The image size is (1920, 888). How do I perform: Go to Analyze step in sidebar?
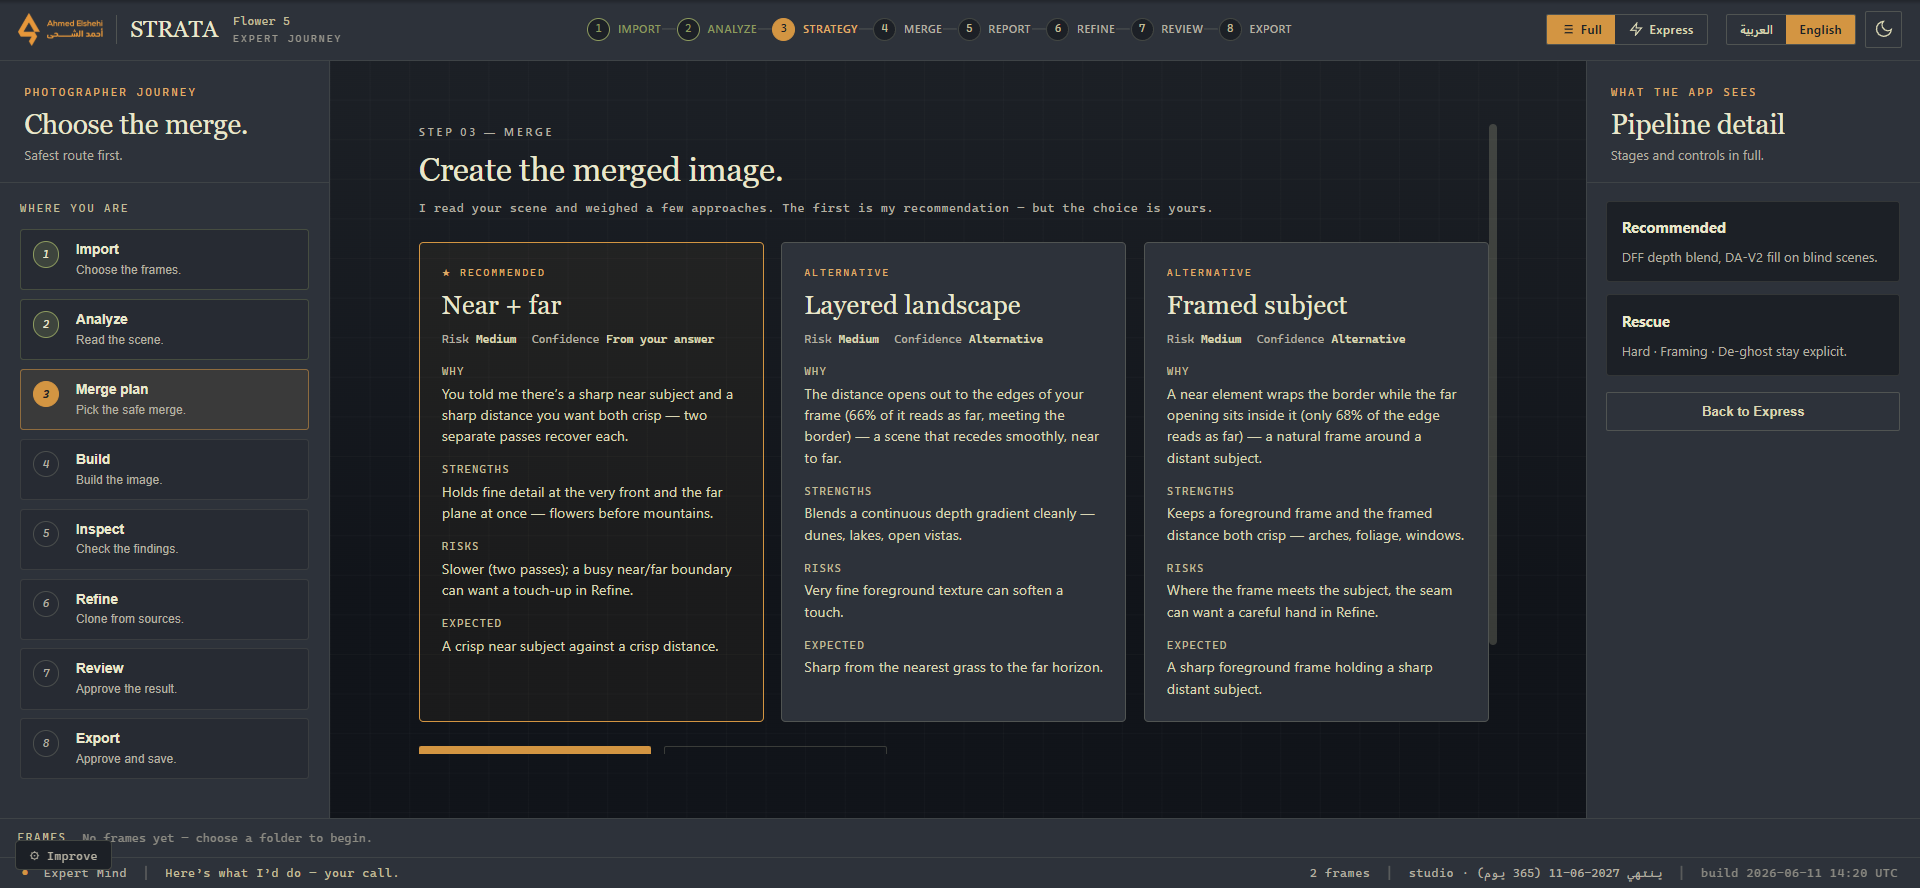coord(164,330)
